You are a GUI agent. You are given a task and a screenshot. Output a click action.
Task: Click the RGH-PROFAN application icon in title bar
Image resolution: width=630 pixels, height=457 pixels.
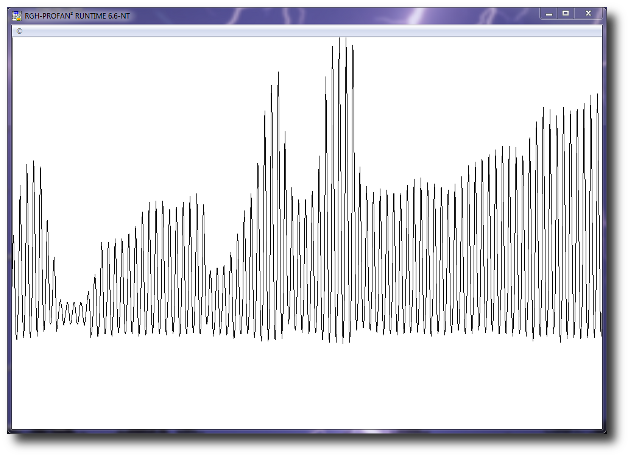tap(17, 15)
